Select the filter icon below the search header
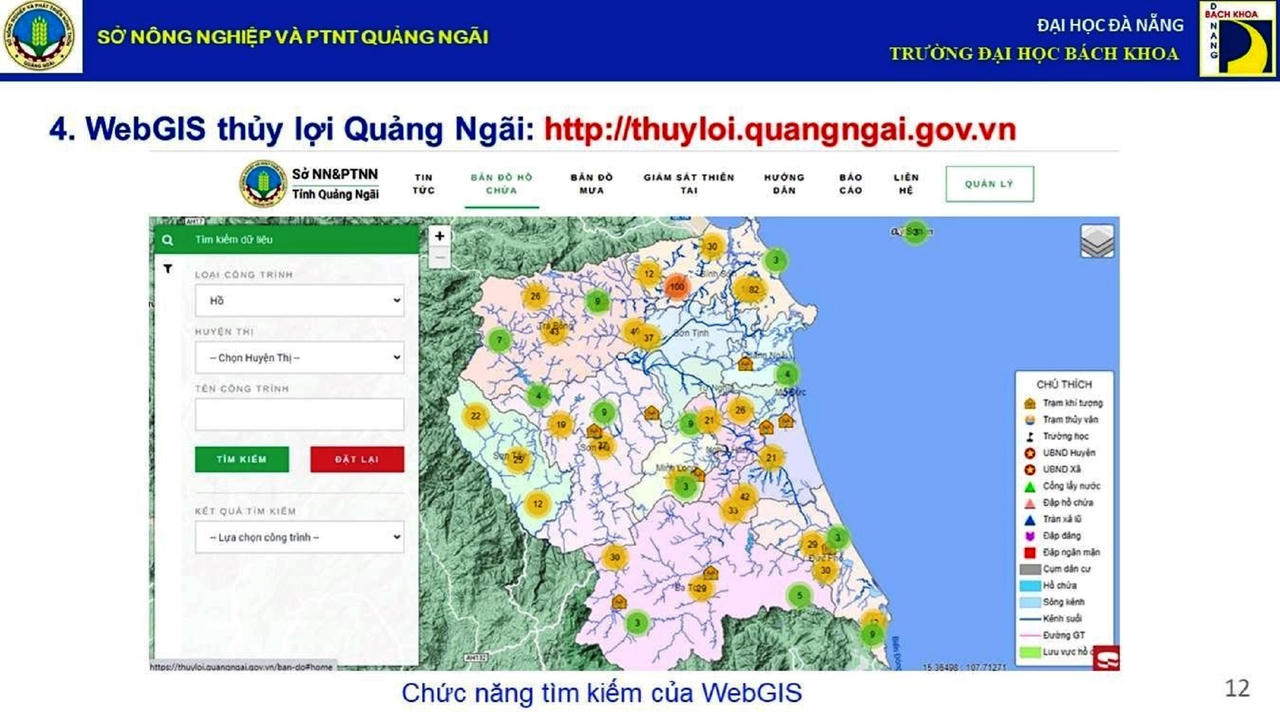This screenshot has height=720, width=1280. 166,268
